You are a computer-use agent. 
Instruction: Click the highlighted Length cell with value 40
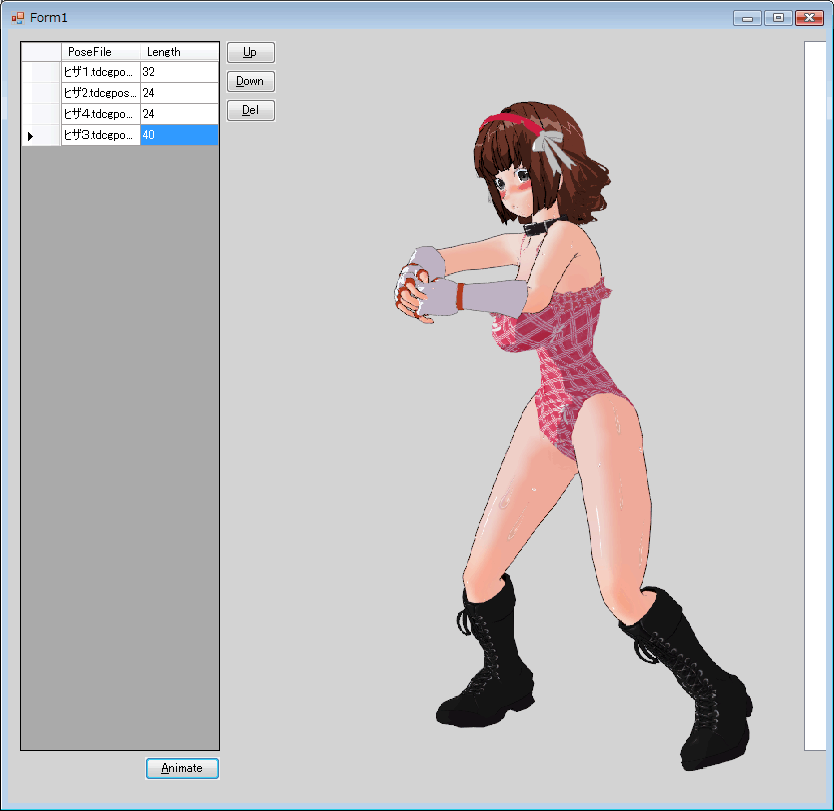pyautogui.click(x=179, y=135)
